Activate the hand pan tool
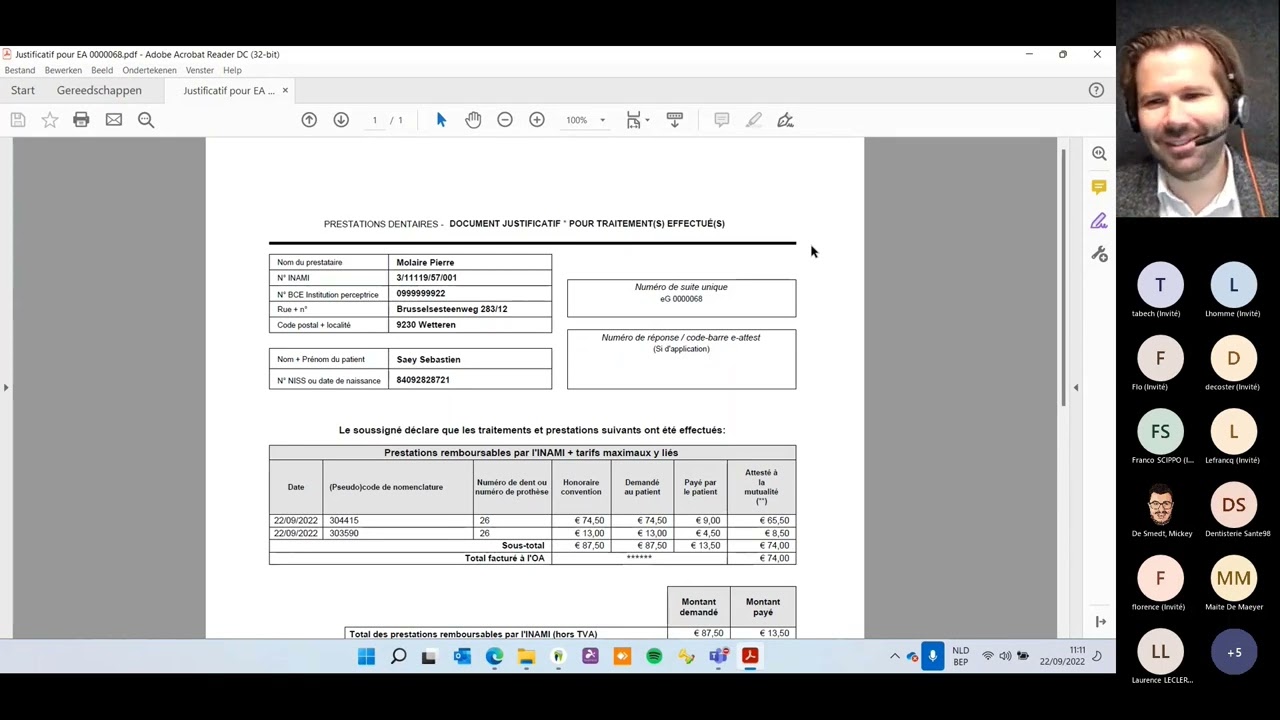Image resolution: width=1280 pixels, height=720 pixels. coord(473,120)
